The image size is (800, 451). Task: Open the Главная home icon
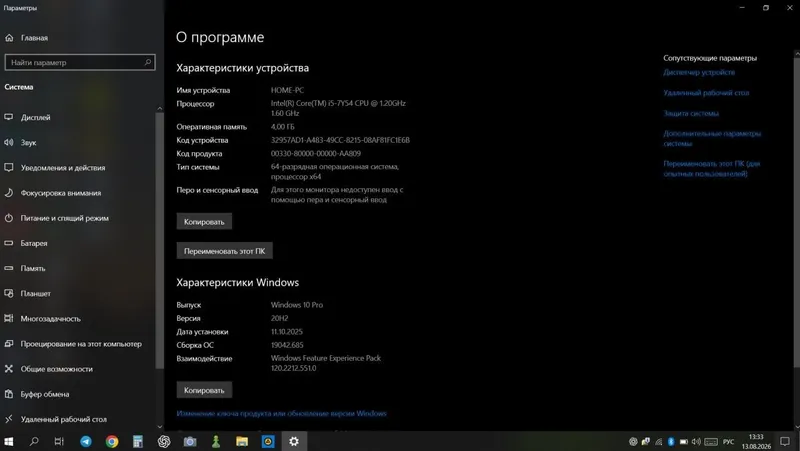point(9,38)
